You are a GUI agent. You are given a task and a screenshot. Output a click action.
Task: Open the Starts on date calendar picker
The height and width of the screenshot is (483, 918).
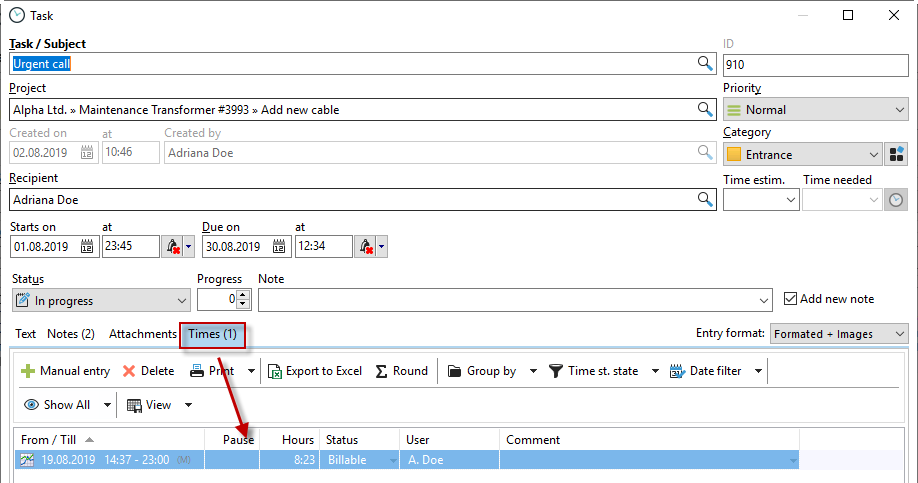coord(87,246)
